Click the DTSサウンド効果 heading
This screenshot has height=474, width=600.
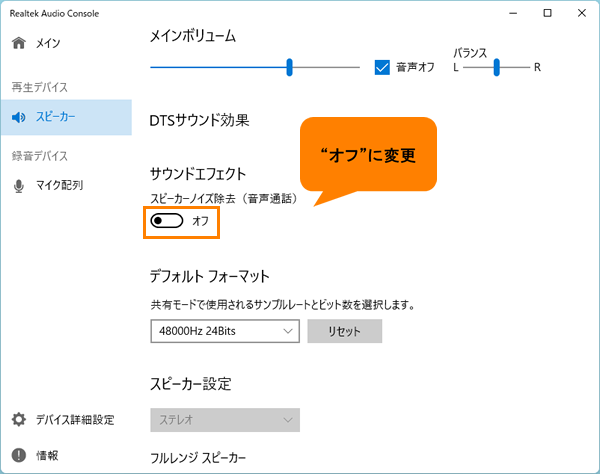coord(199,121)
